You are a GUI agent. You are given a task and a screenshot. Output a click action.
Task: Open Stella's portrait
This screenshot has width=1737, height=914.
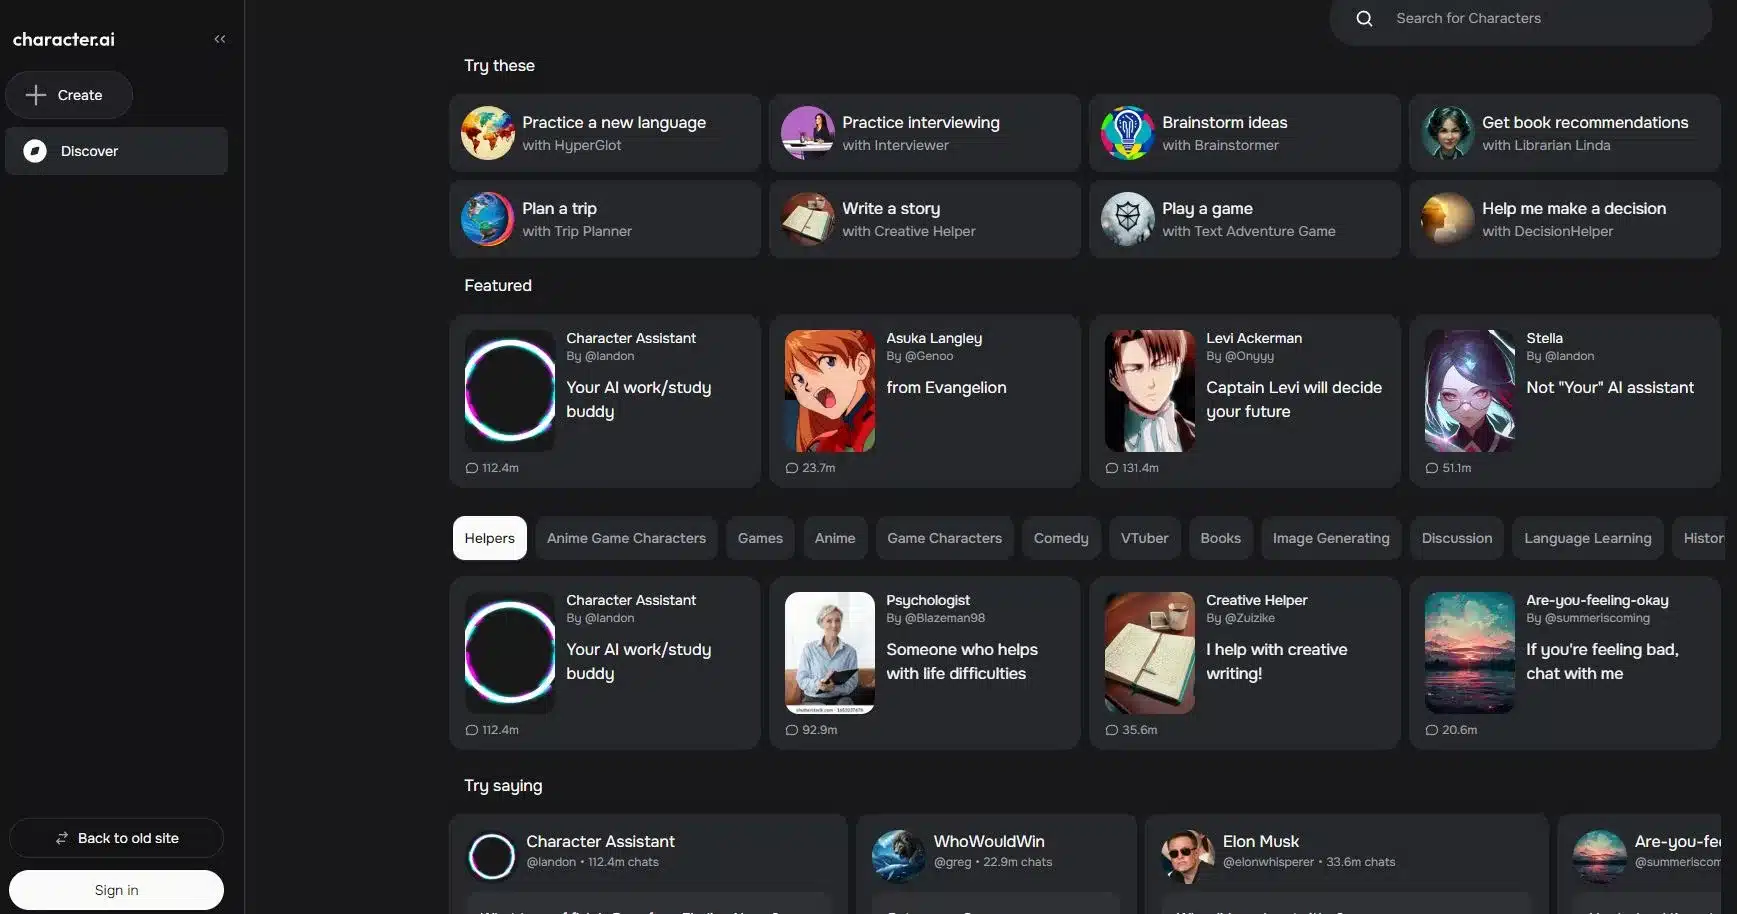[x=1470, y=391]
